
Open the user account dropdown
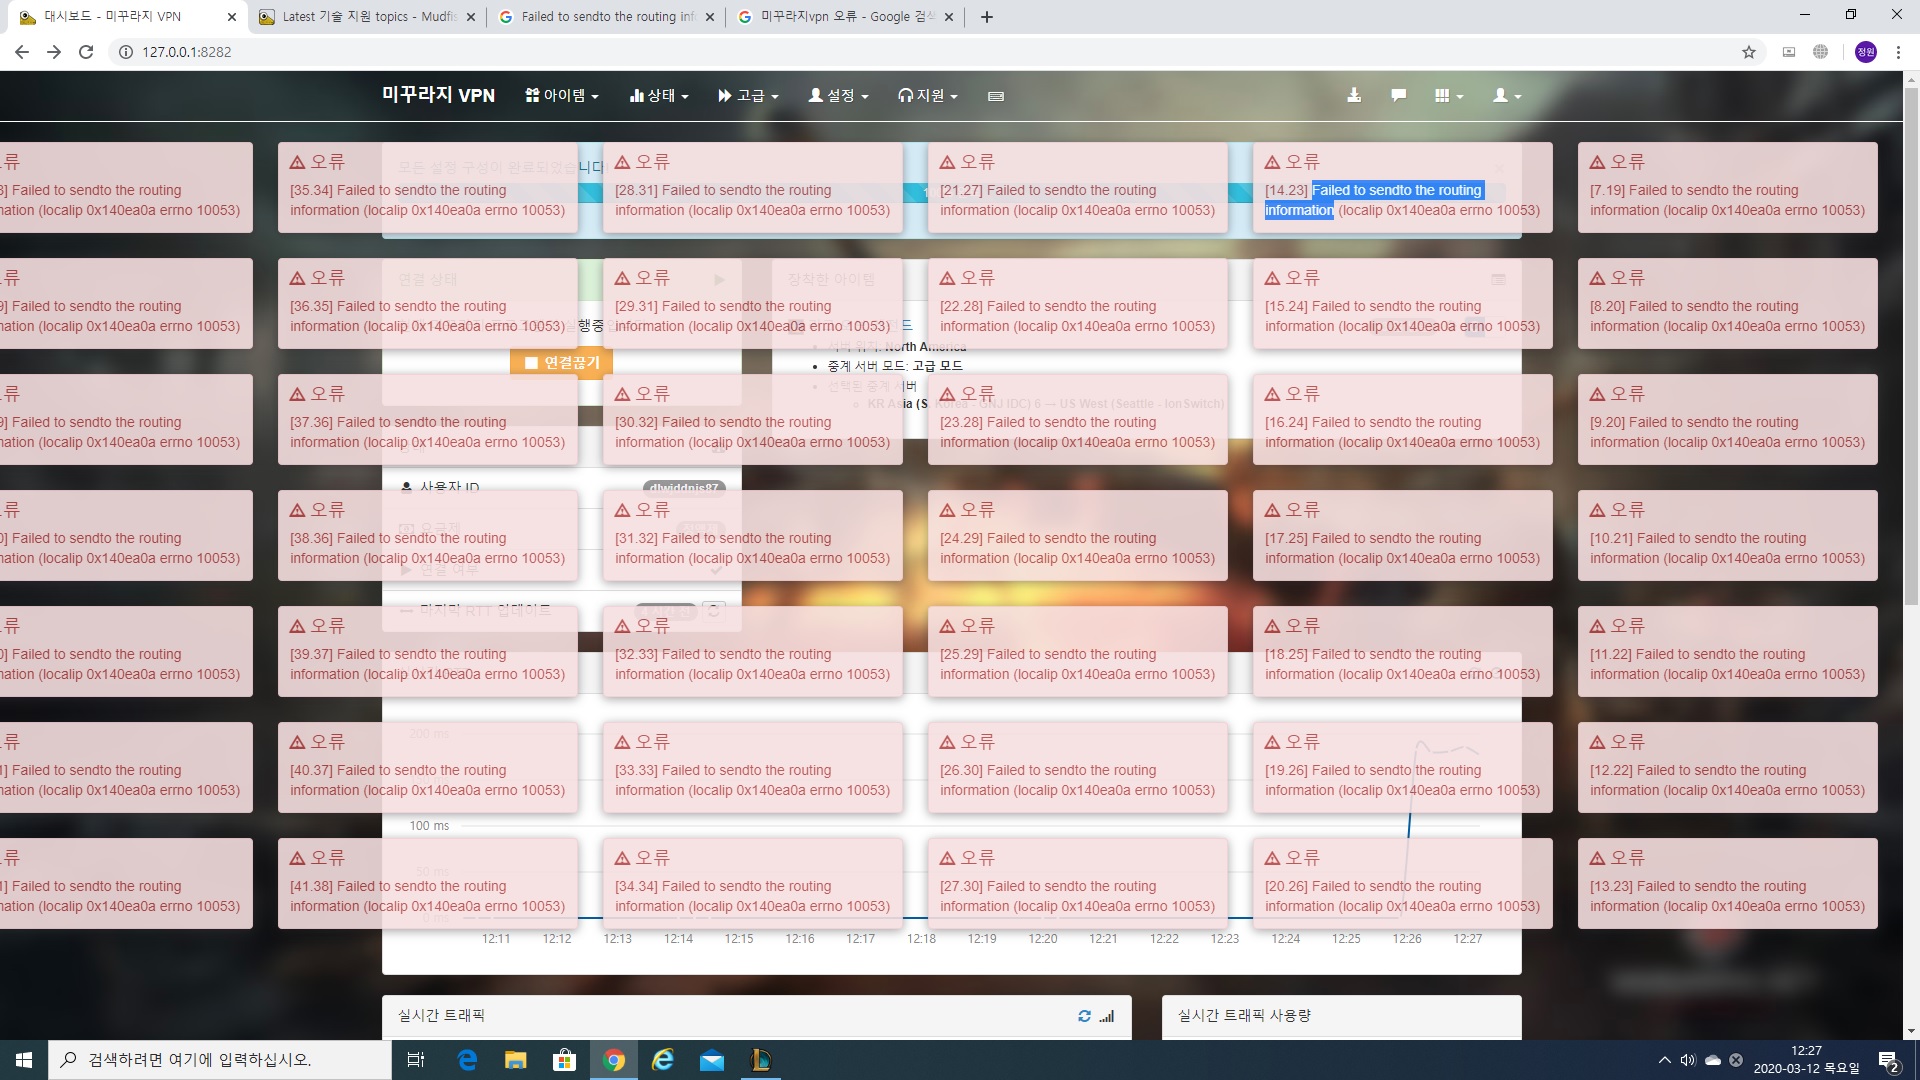click(1506, 96)
